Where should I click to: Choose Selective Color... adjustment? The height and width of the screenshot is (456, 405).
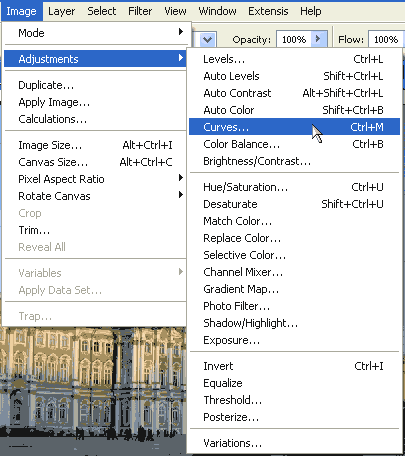coord(294,255)
